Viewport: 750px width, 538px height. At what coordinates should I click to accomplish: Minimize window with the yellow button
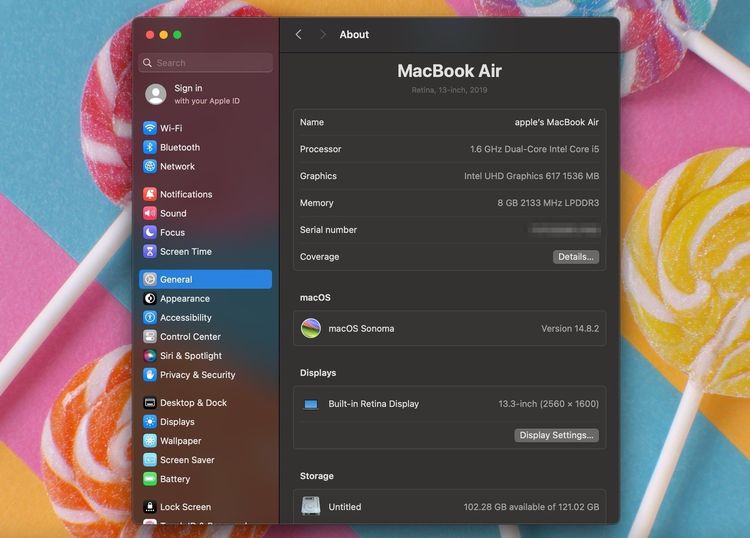(164, 34)
